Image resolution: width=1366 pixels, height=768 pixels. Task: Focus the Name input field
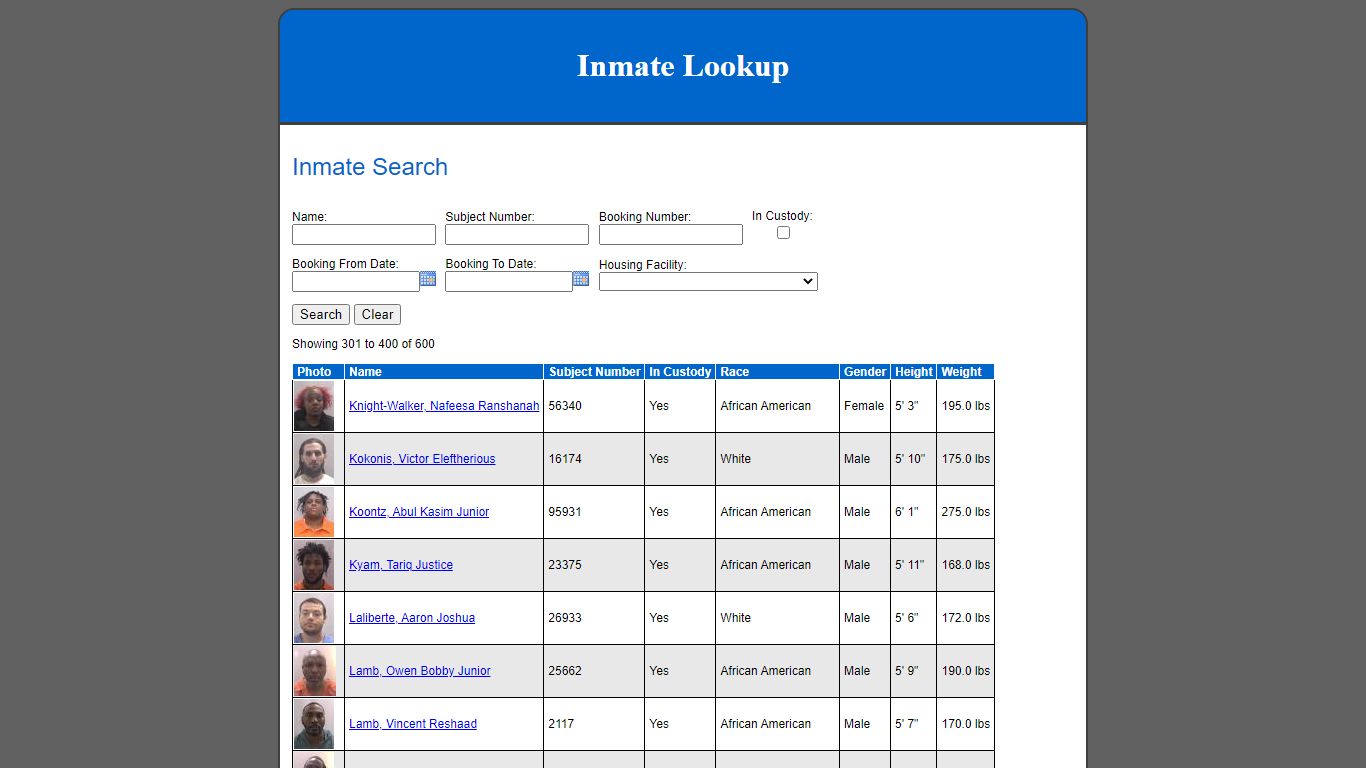[x=364, y=234]
